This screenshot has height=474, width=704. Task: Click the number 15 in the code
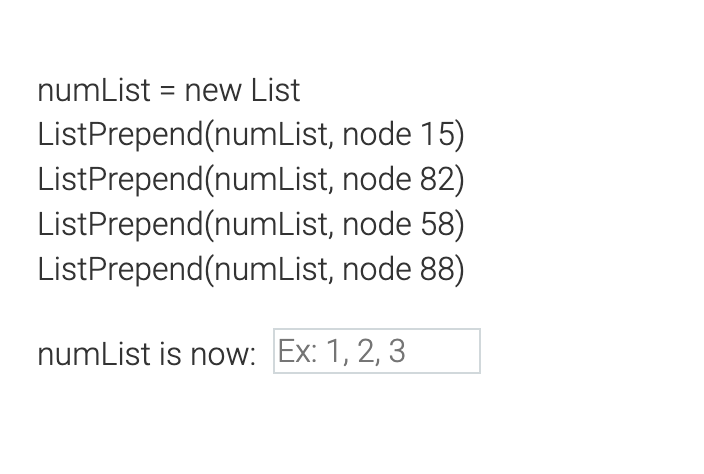point(438,134)
